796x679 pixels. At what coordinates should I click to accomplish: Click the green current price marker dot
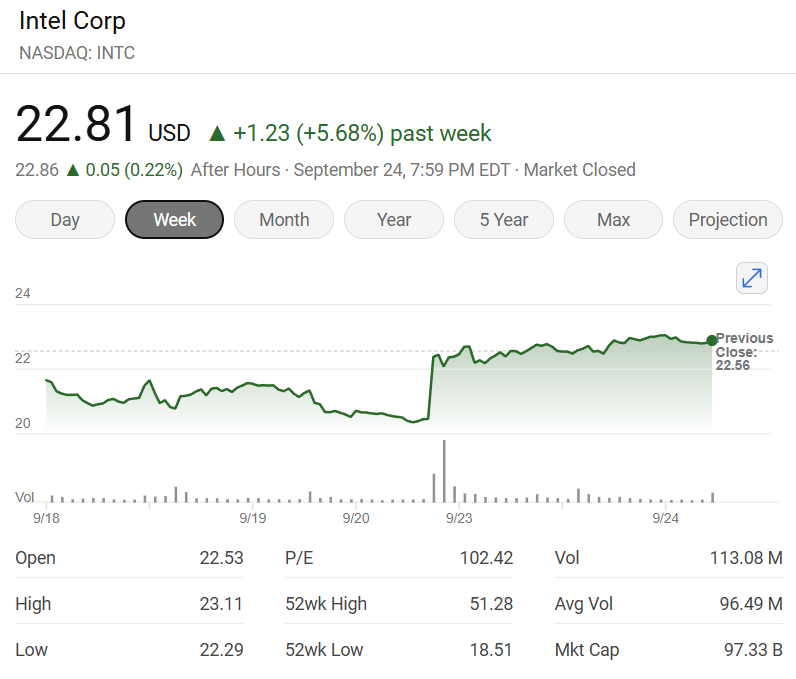tap(712, 341)
